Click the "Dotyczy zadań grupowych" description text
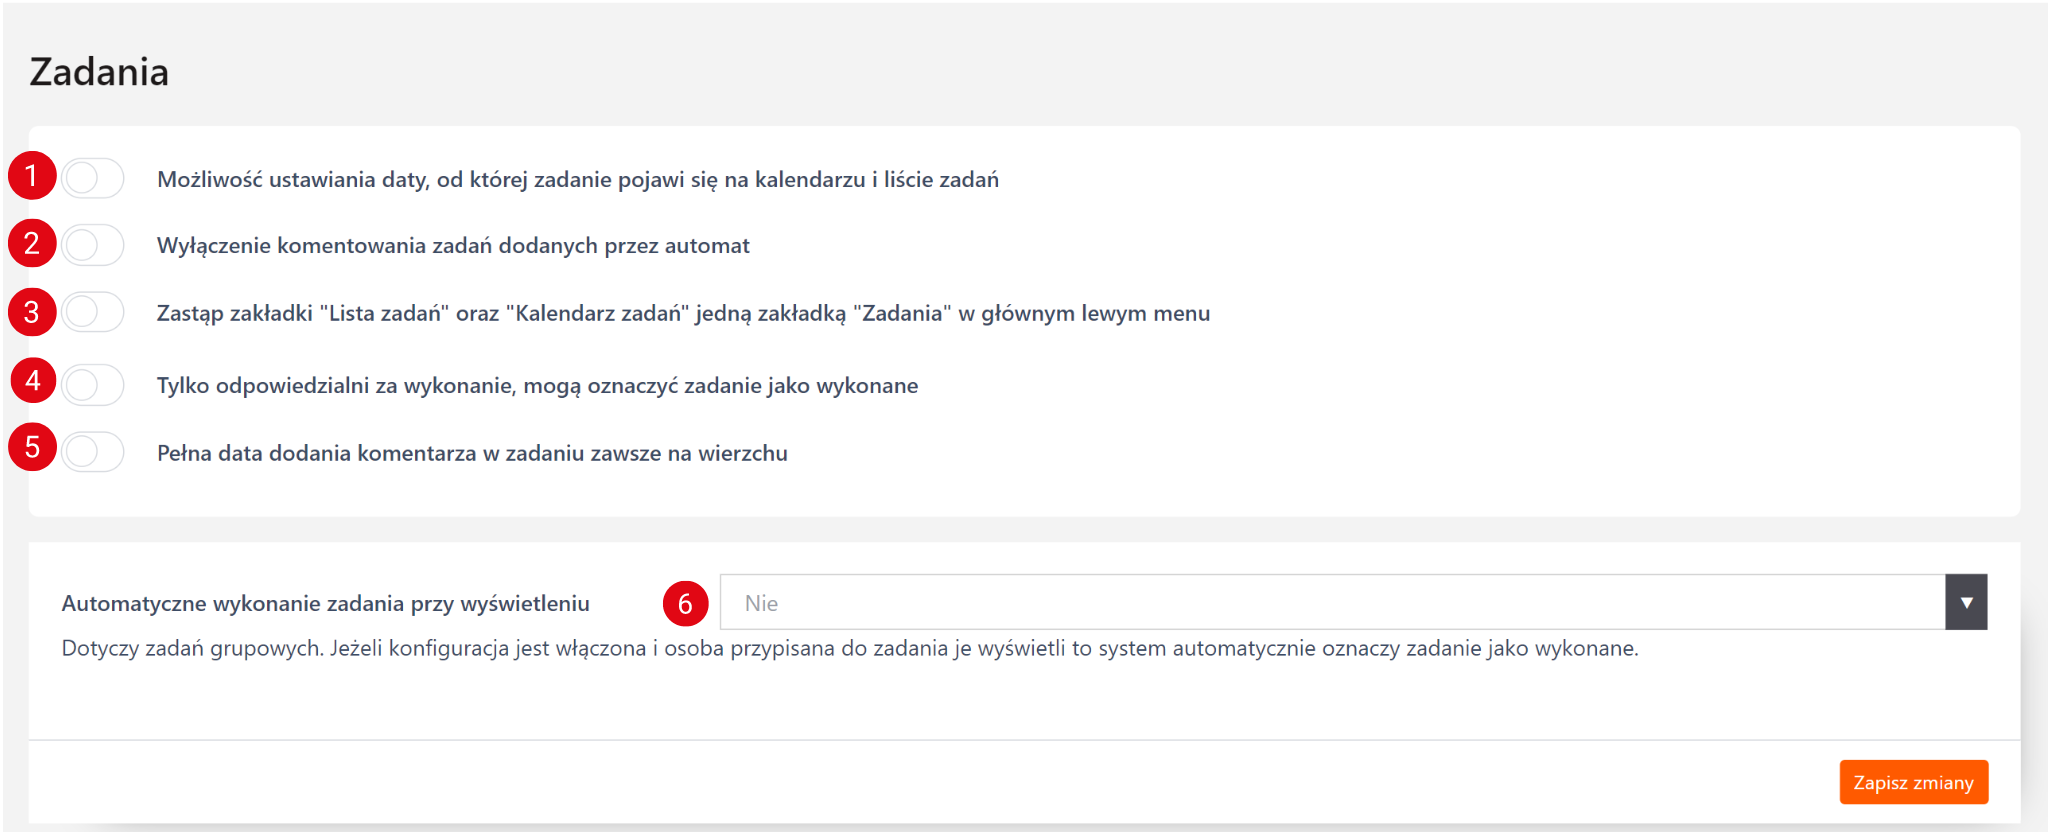The width and height of the screenshot is (2048, 832). [849, 649]
